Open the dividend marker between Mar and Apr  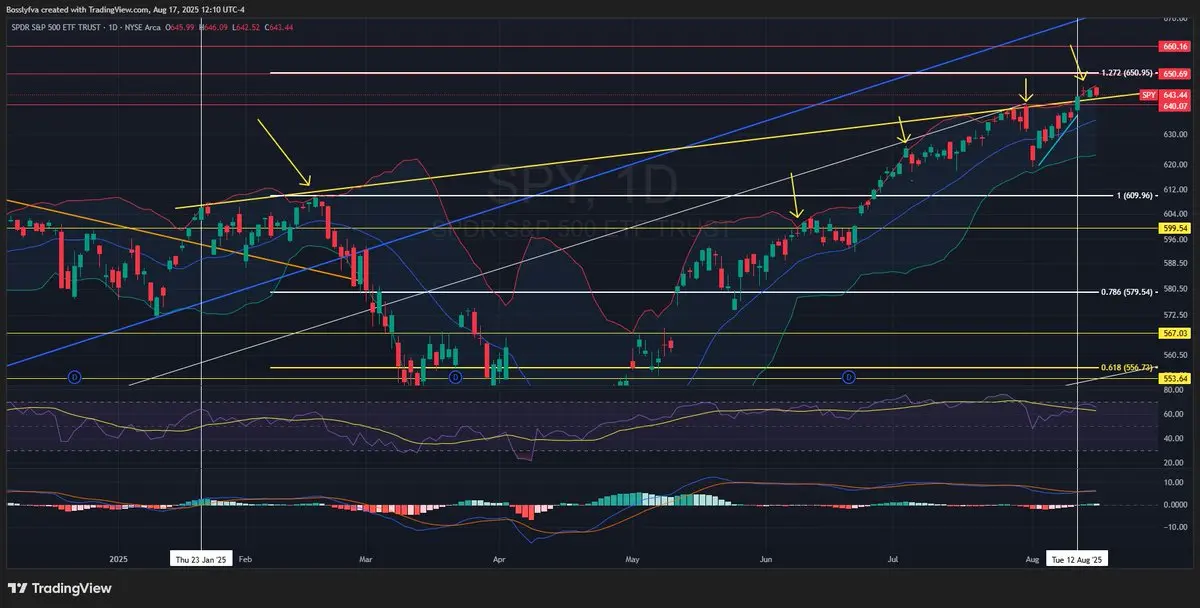pos(454,377)
